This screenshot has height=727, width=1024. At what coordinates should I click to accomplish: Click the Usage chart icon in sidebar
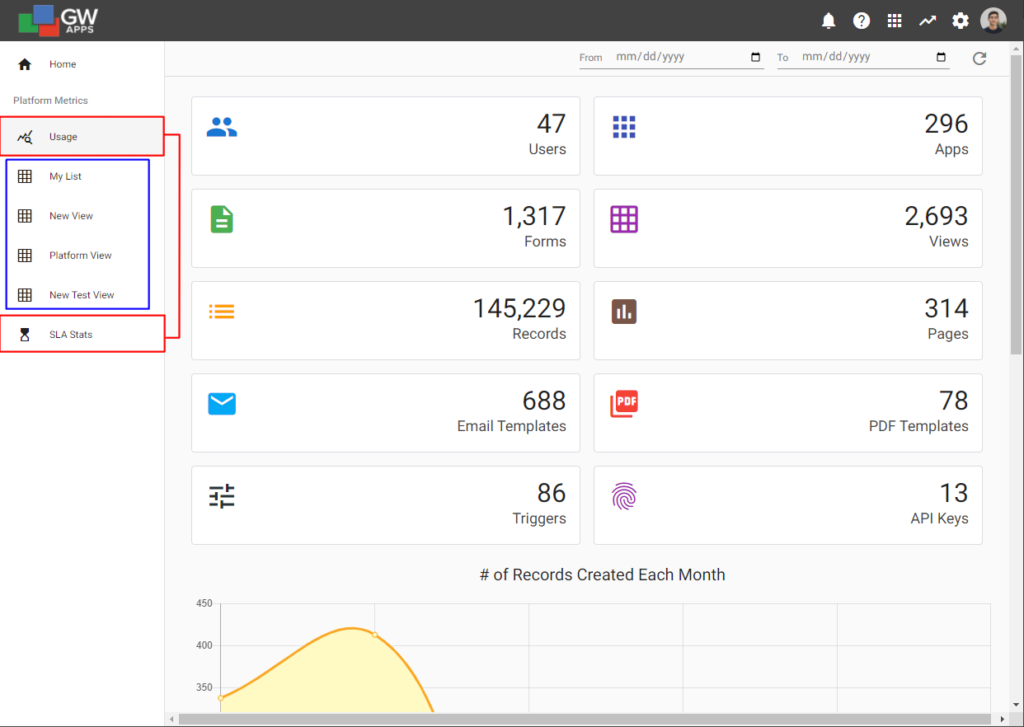[25, 137]
